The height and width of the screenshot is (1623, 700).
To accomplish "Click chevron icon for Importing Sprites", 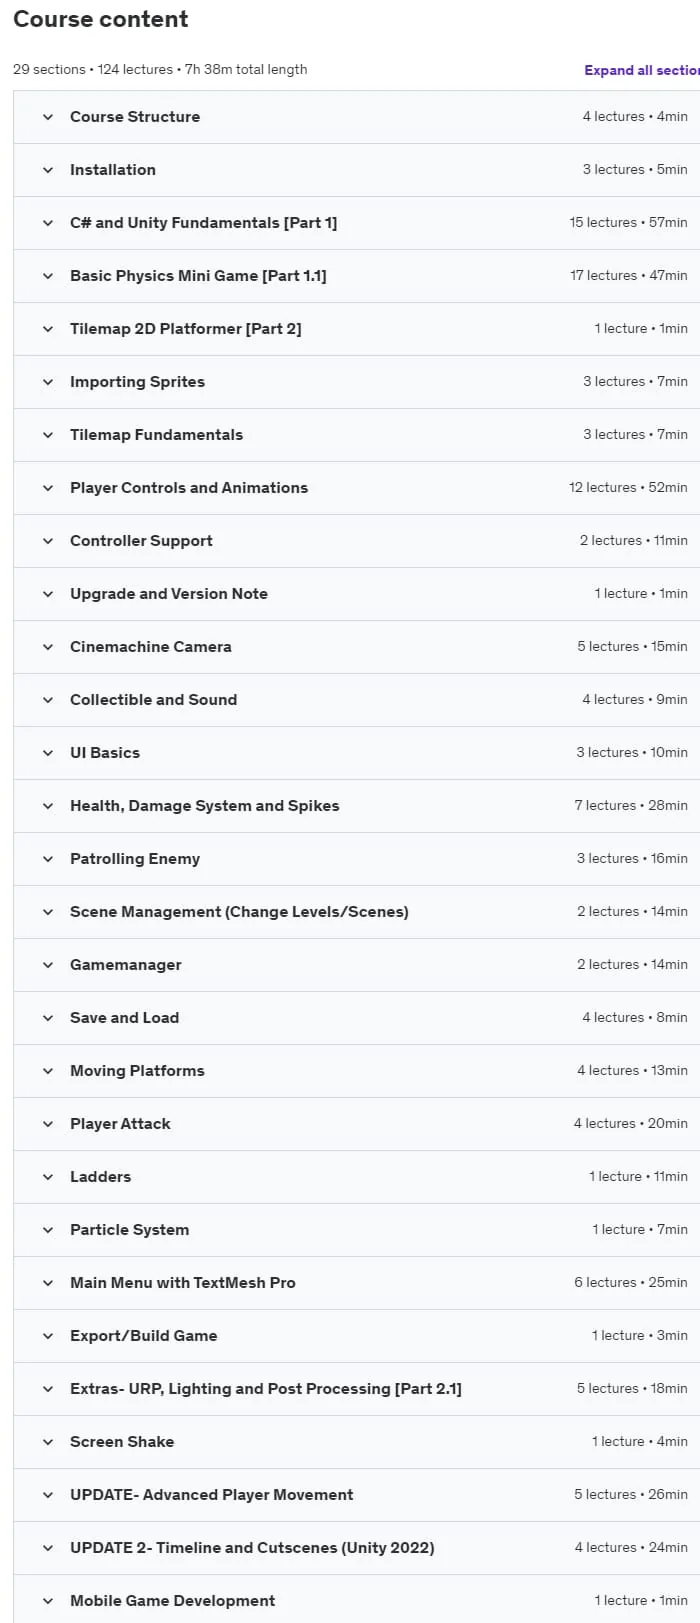I will [x=48, y=382].
